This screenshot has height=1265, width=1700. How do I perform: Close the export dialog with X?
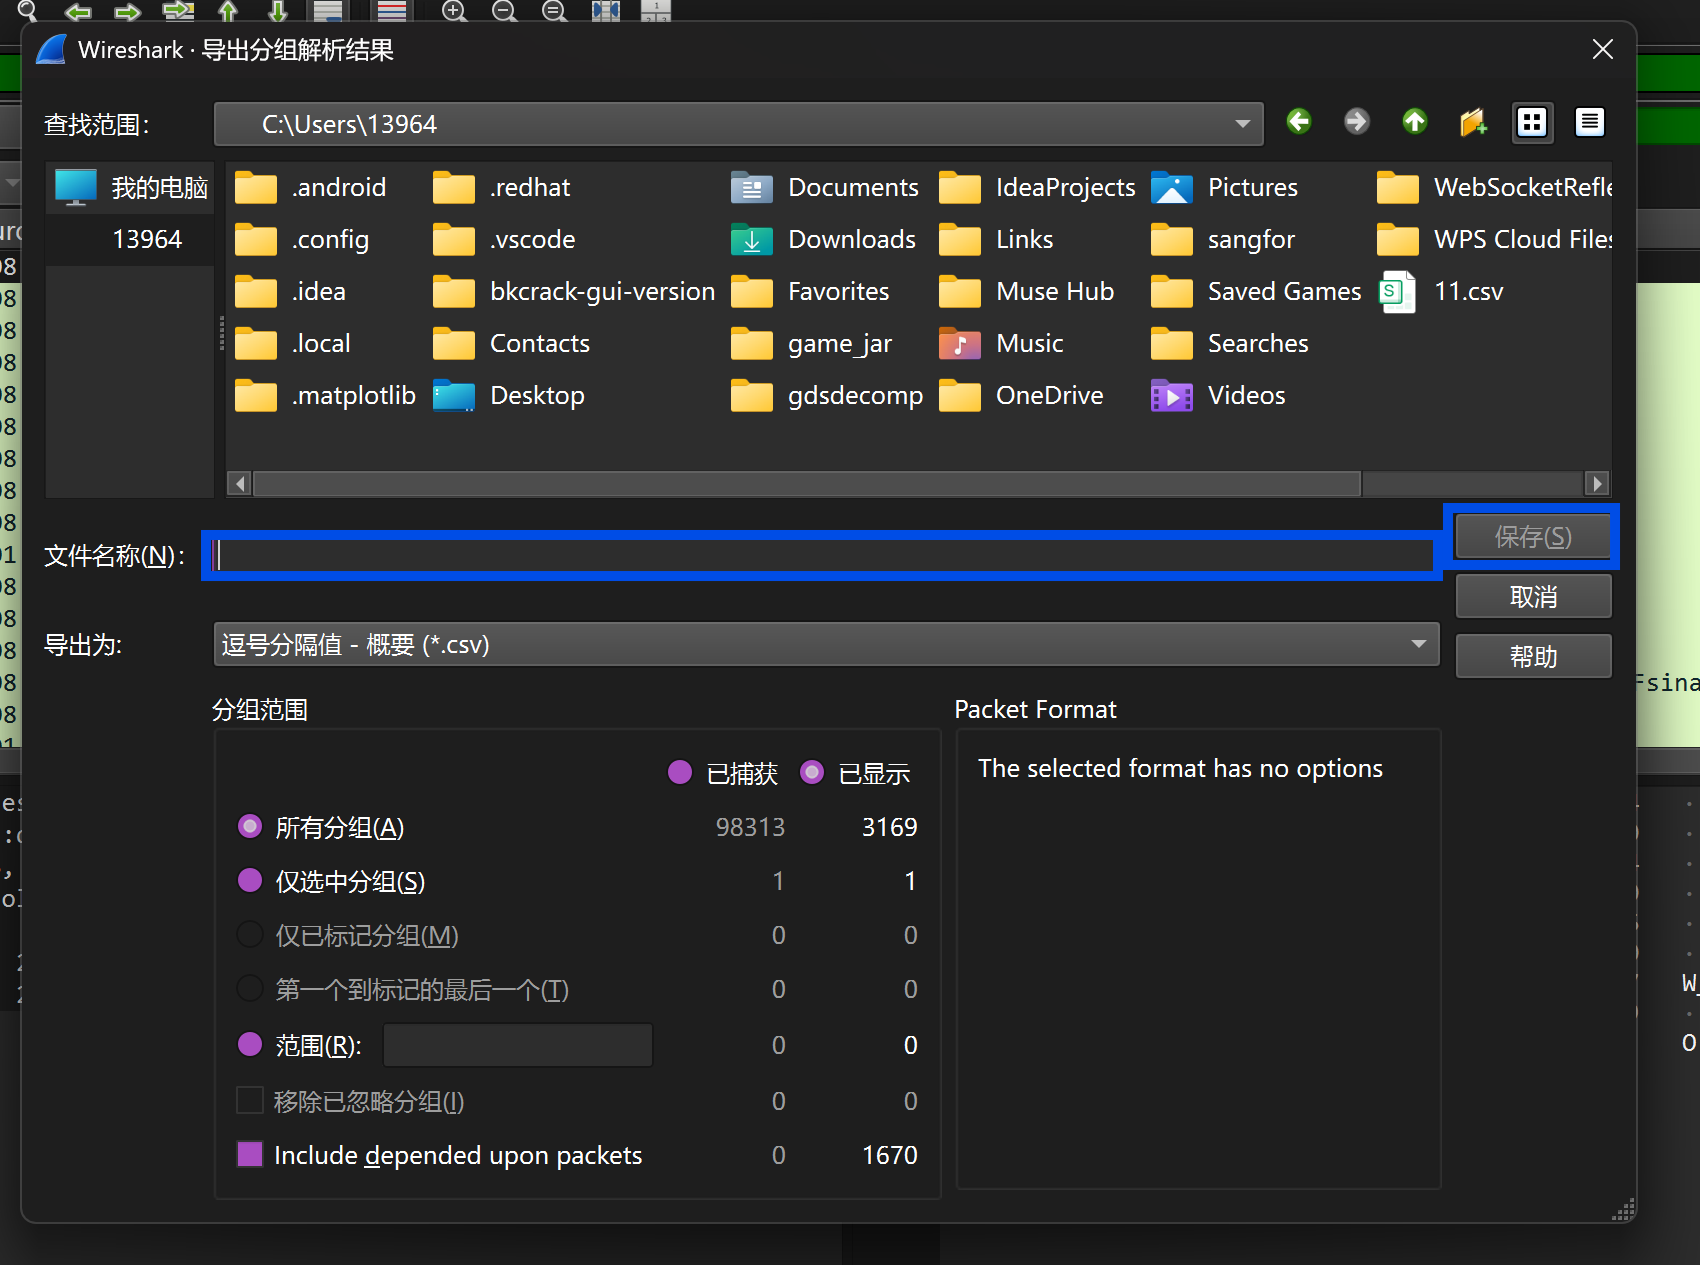pyautogui.click(x=1602, y=49)
